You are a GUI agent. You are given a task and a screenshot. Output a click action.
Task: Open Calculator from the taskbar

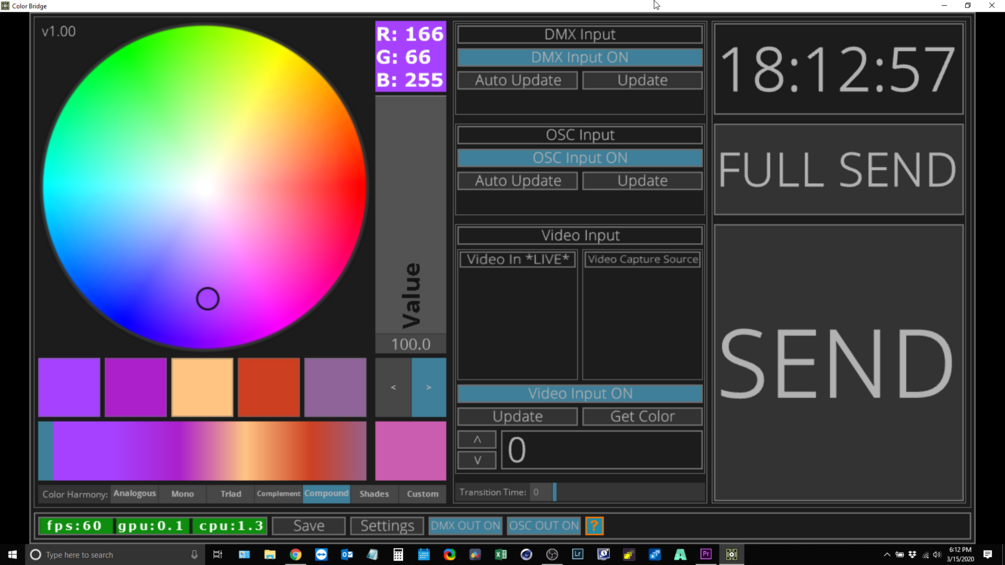click(398, 555)
